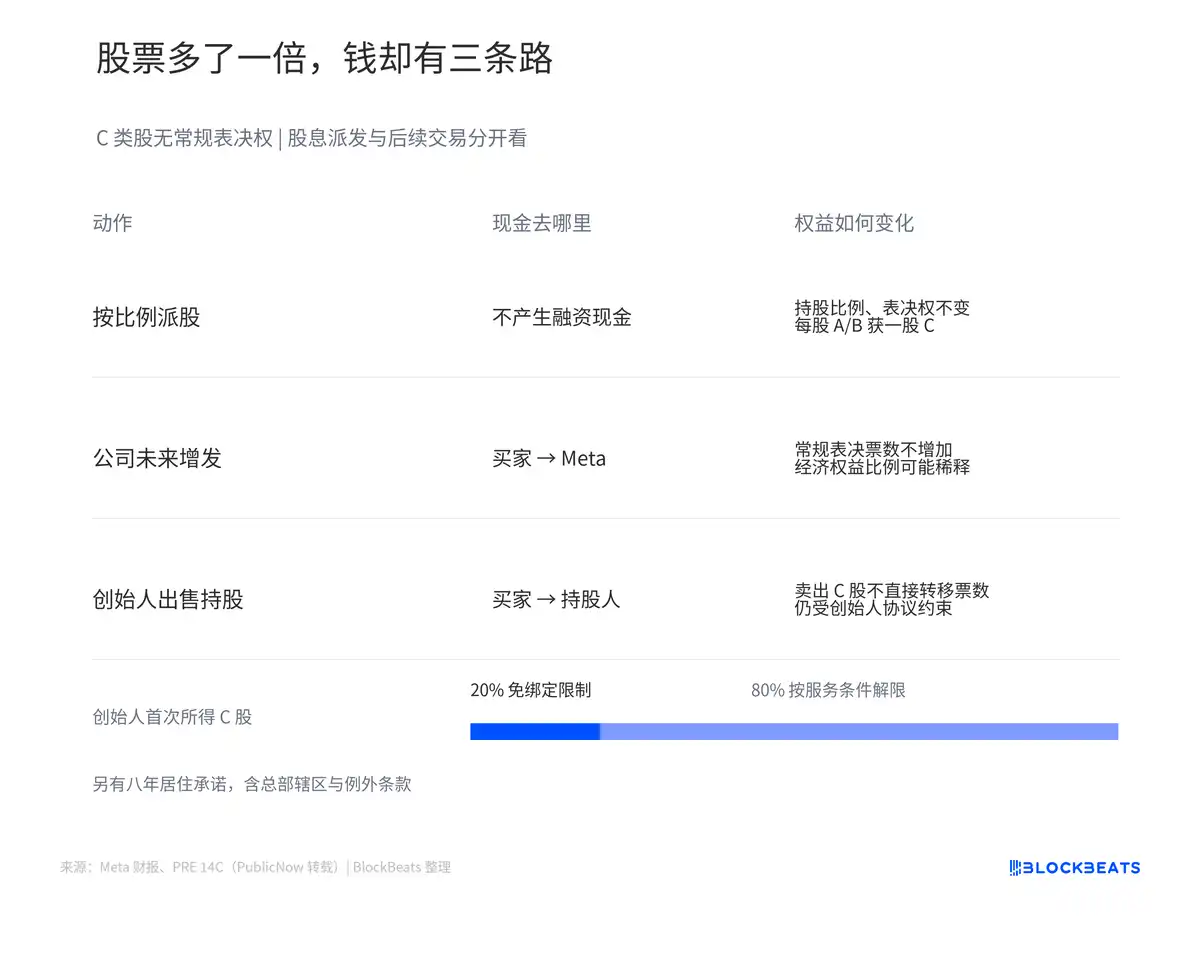The width and height of the screenshot is (1200, 960).
Task: Select the subtitle C 类股无常规表决权
Action: (x=184, y=139)
